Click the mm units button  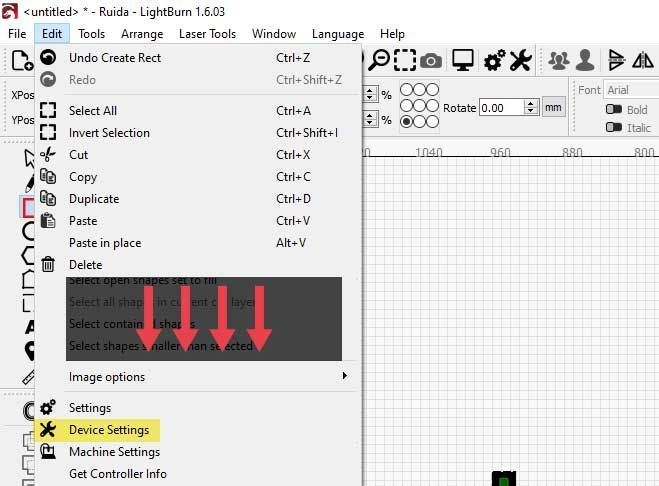coord(553,108)
